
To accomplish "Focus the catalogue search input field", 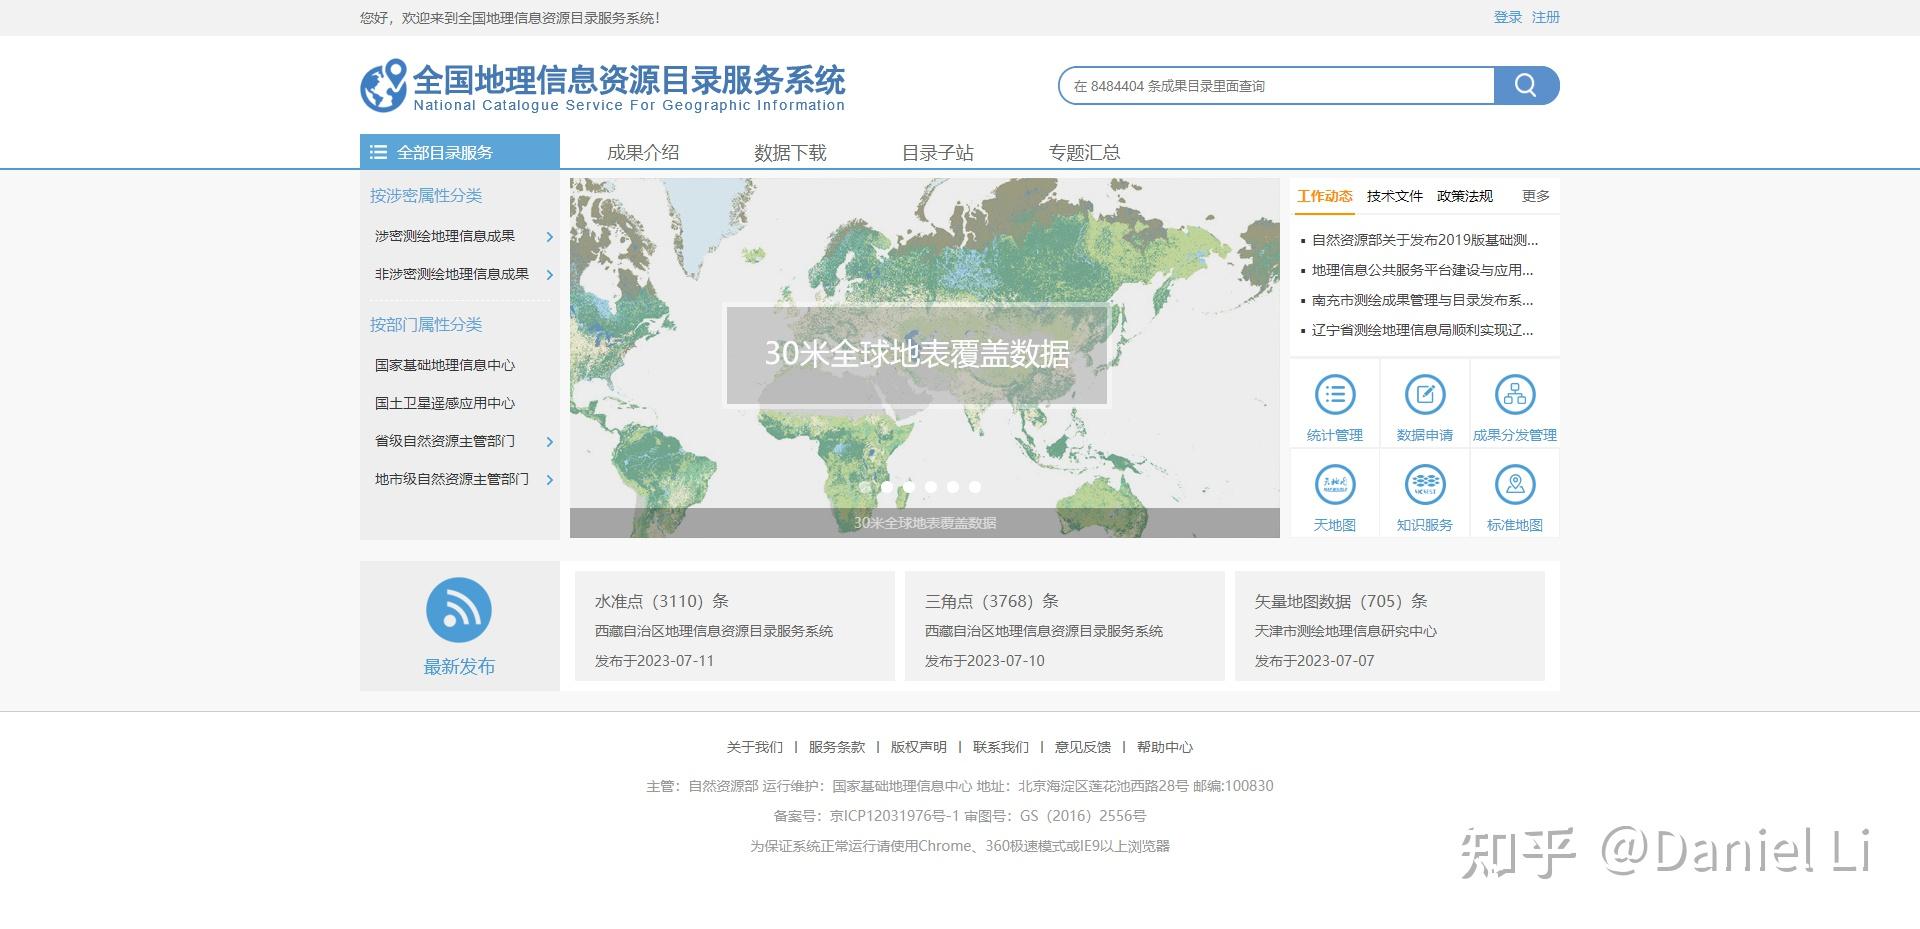I will pos(1277,85).
